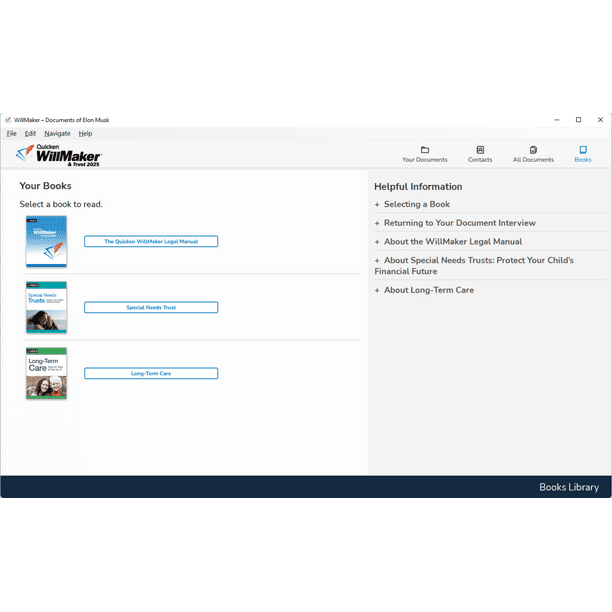Open the WillMaker Legal Manual book cover
612x612 pixels.
click(46, 241)
